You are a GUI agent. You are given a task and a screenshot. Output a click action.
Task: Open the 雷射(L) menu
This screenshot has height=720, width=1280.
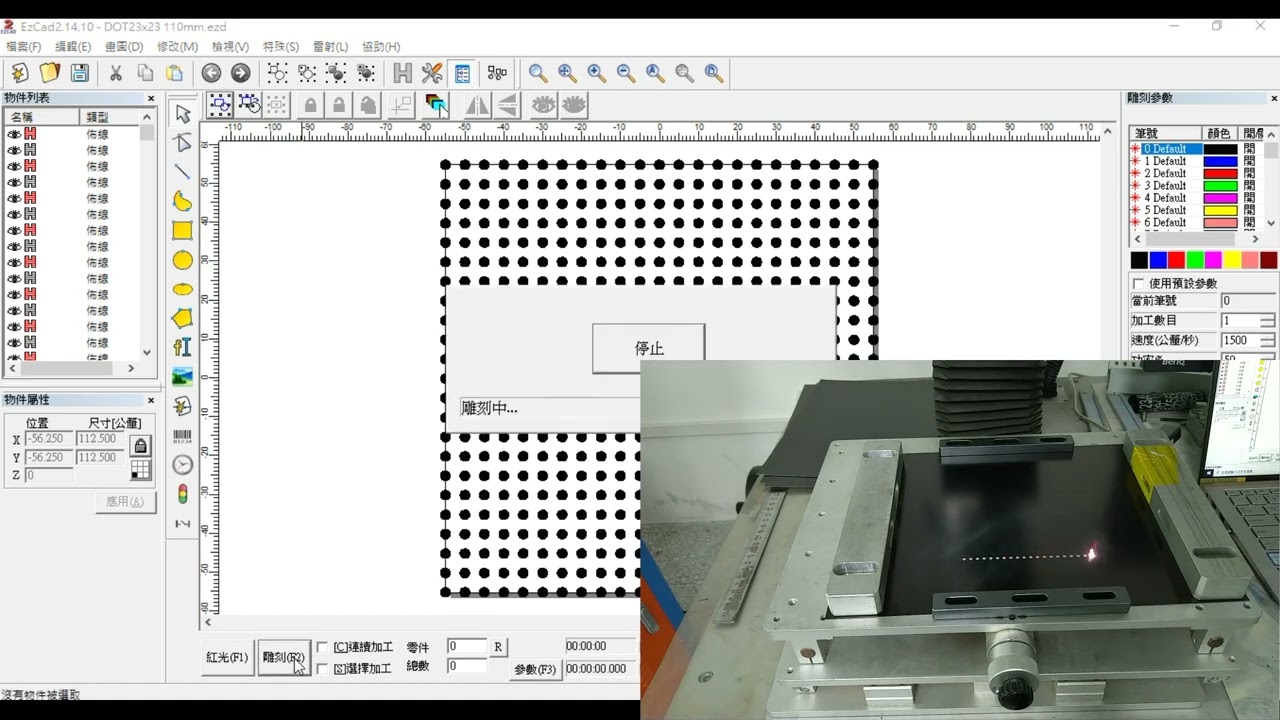[x=331, y=47]
